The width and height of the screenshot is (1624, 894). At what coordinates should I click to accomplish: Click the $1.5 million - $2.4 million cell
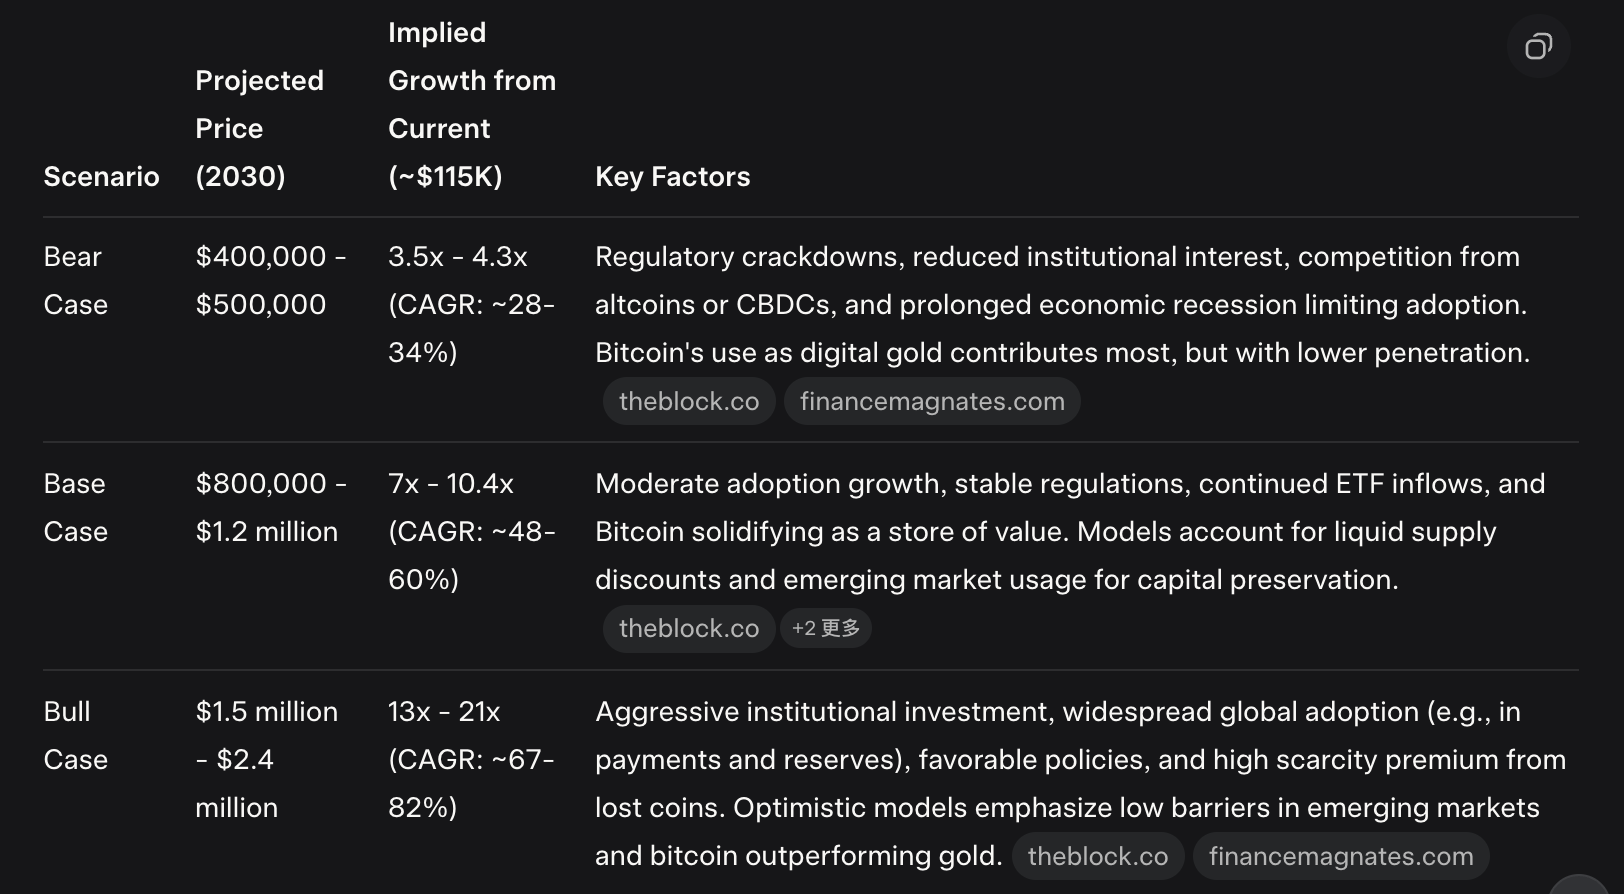click(x=267, y=759)
